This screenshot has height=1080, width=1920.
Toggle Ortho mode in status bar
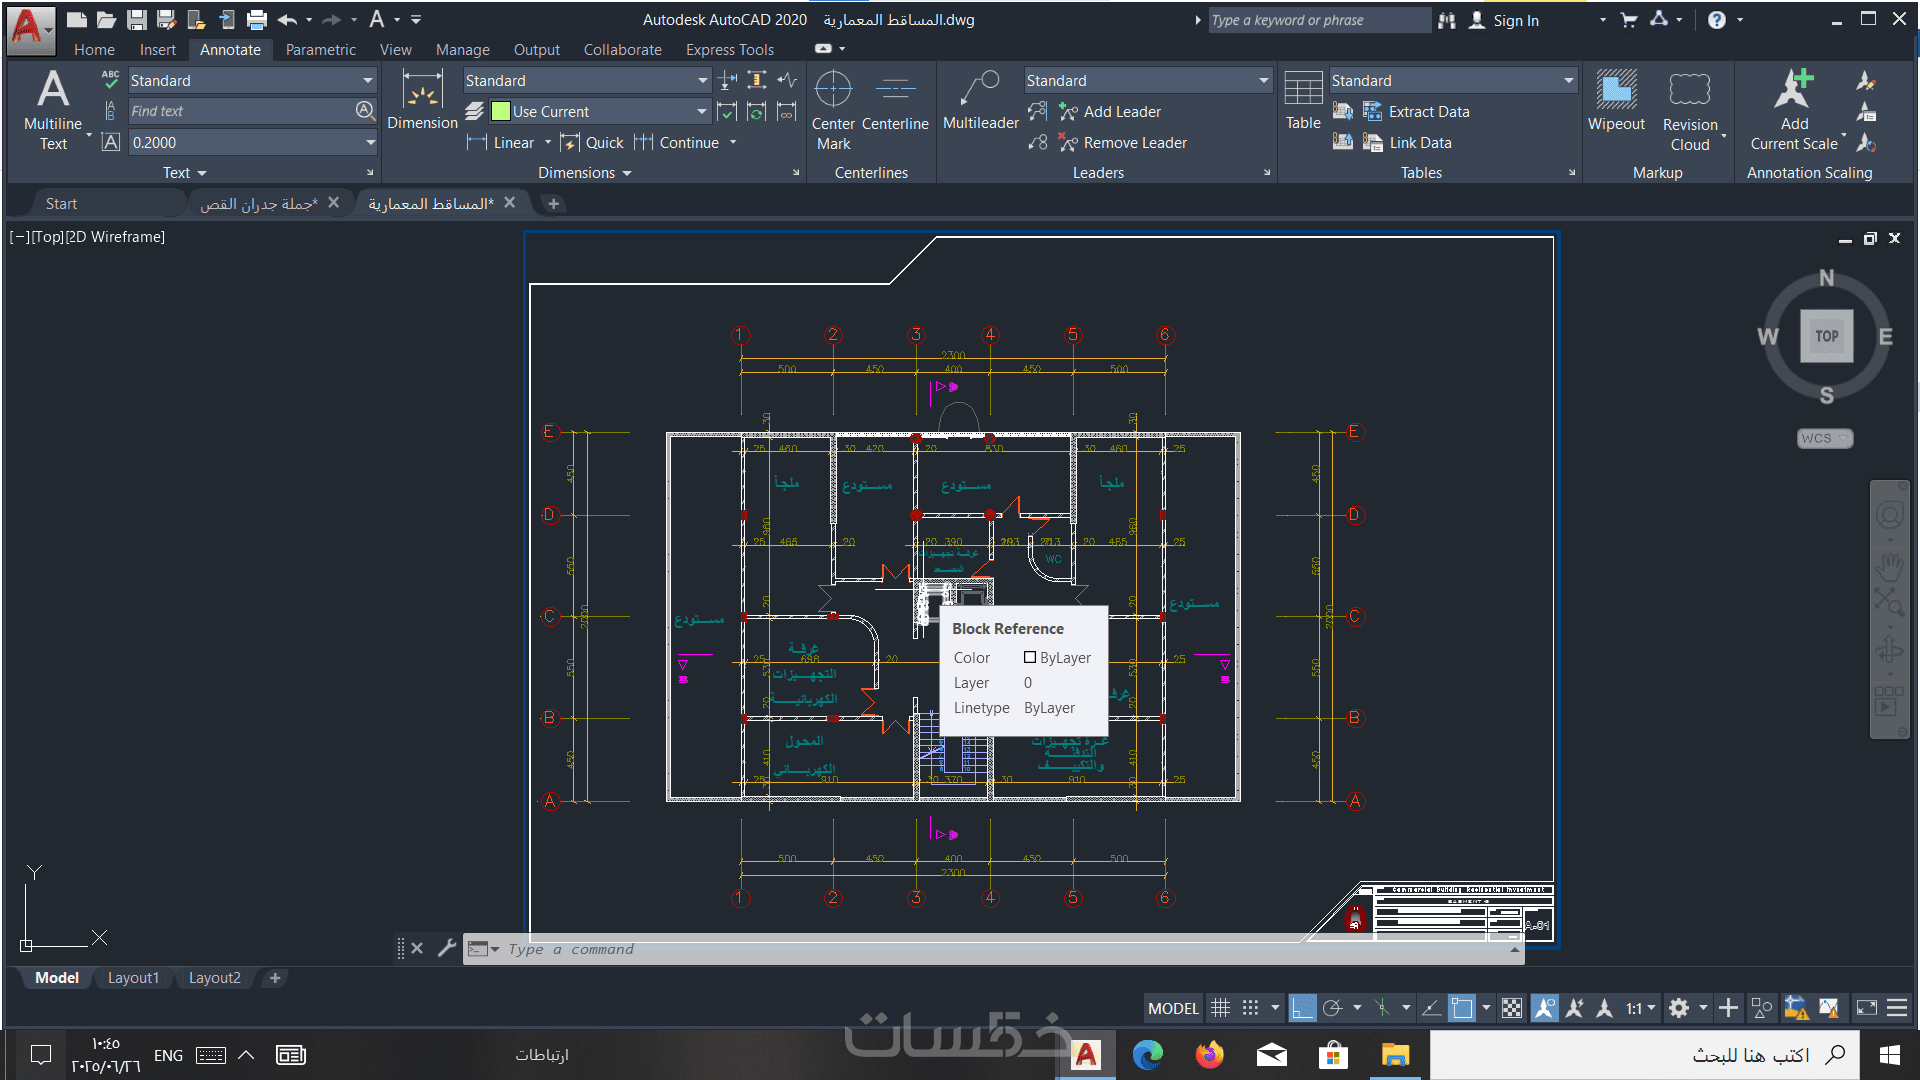(1302, 1008)
